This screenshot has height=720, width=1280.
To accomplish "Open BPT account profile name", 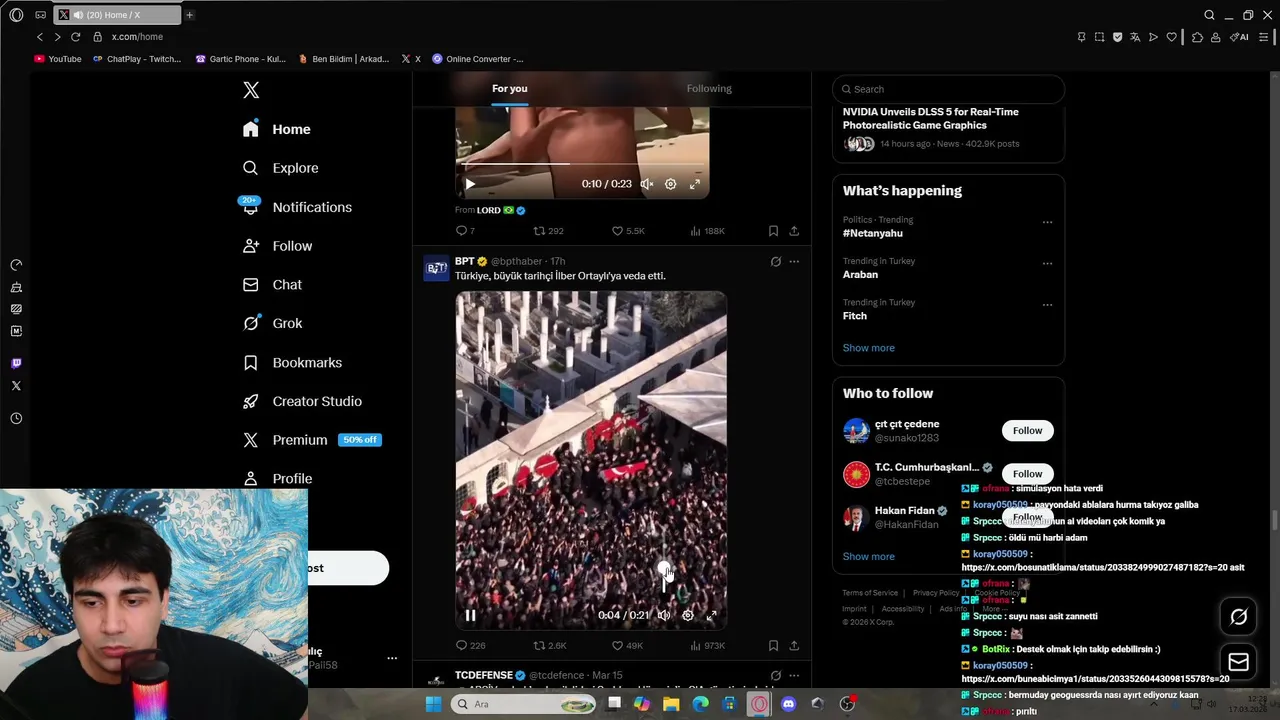I will pyautogui.click(x=464, y=261).
